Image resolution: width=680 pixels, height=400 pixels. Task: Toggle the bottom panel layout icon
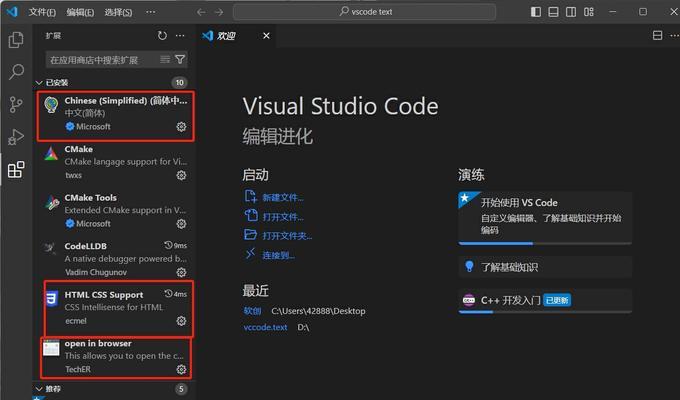point(553,12)
